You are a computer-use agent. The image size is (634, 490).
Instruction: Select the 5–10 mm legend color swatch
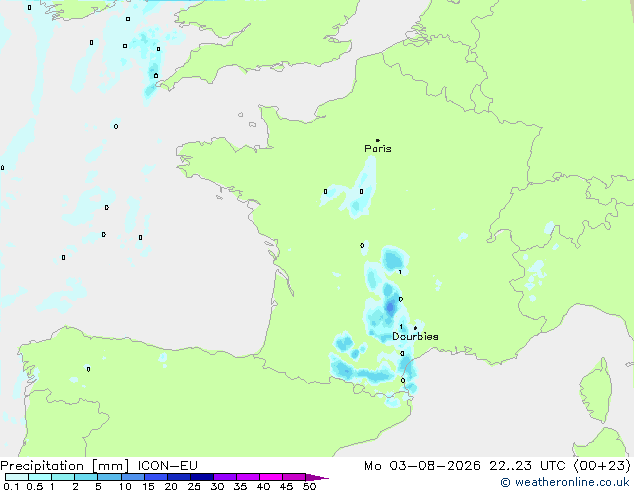coord(110,477)
